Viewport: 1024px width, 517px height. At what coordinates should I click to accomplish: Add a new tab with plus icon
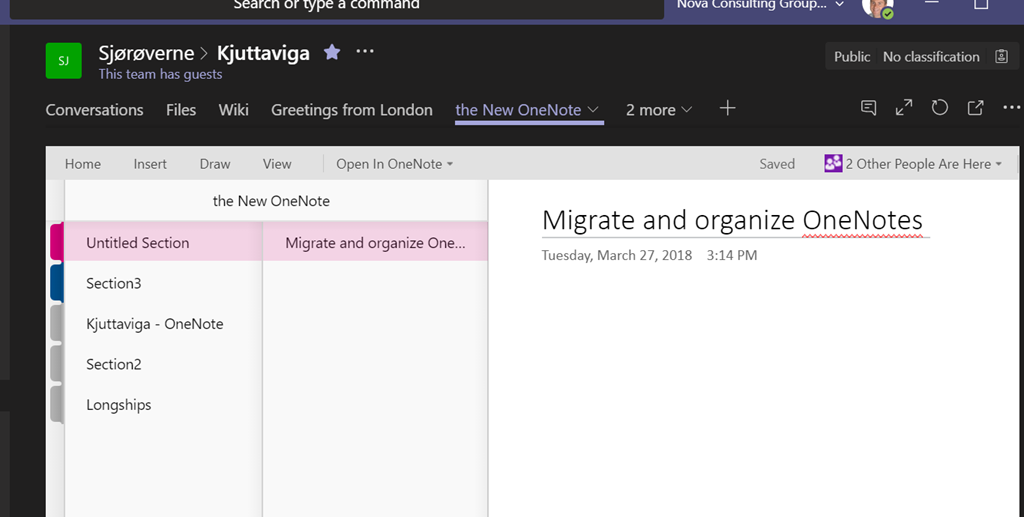pyautogui.click(x=728, y=108)
